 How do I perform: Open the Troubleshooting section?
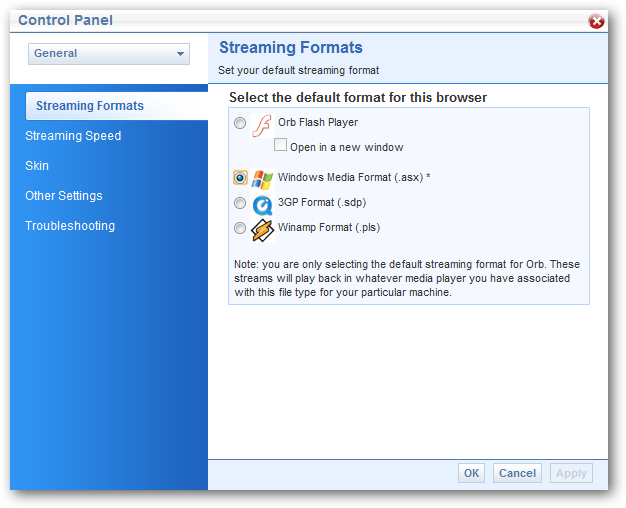point(70,226)
